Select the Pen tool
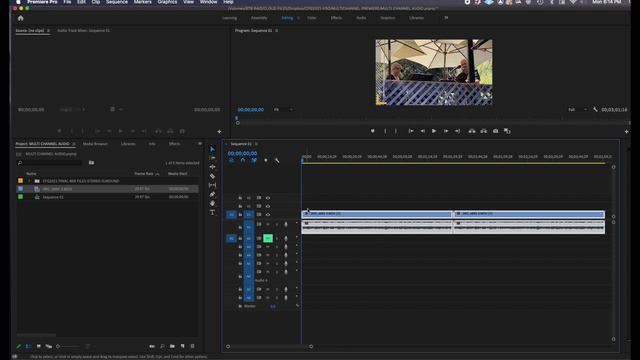The height and width of the screenshot is (360, 640). click(212, 194)
